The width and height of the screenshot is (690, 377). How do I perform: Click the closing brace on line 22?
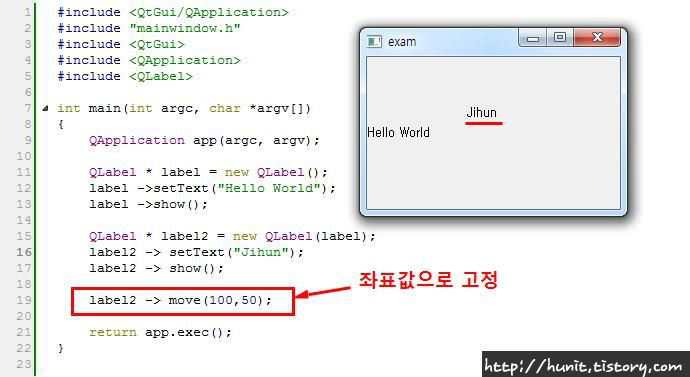pos(61,348)
